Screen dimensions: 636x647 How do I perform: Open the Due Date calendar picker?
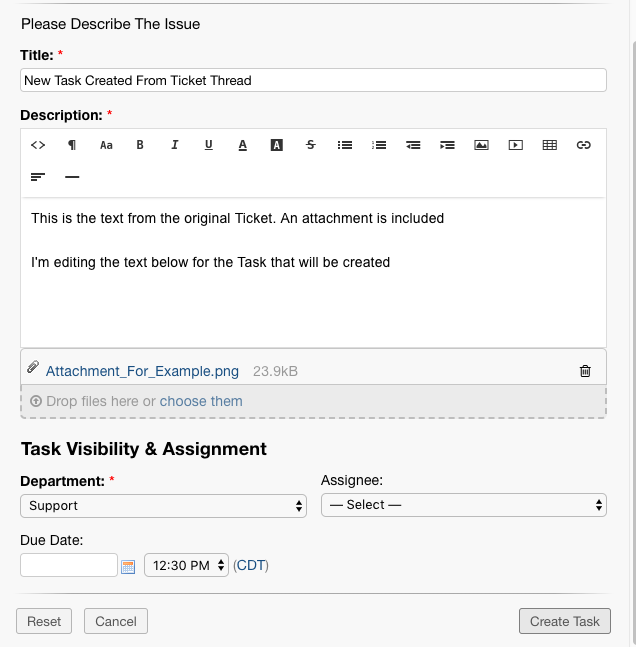click(128, 567)
